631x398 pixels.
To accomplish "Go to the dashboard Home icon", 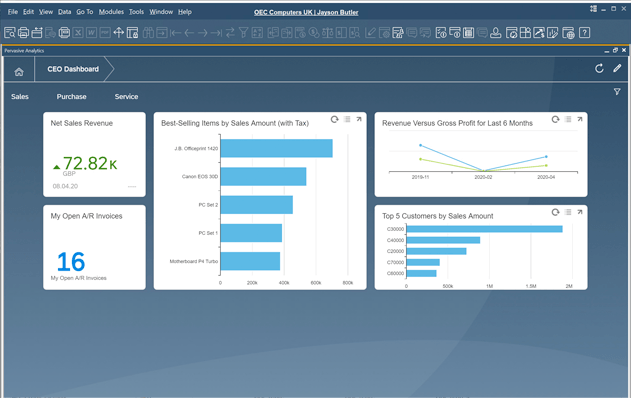I will [19, 72].
